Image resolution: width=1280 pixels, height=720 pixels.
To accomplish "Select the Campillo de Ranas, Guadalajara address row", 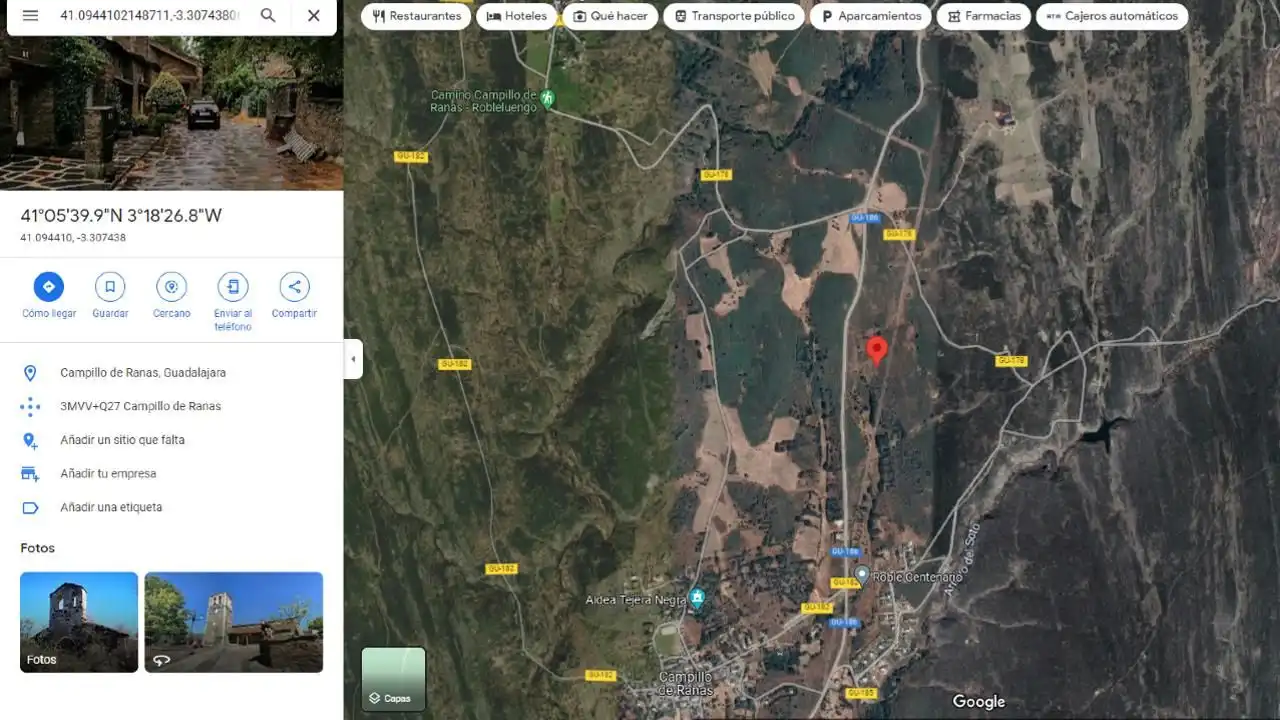I will pos(171,373).
